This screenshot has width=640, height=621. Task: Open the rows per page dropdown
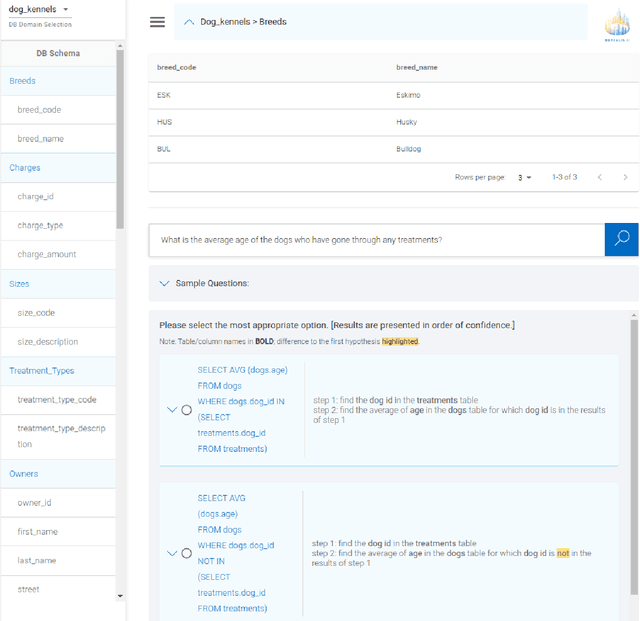[x=524, y=177]
